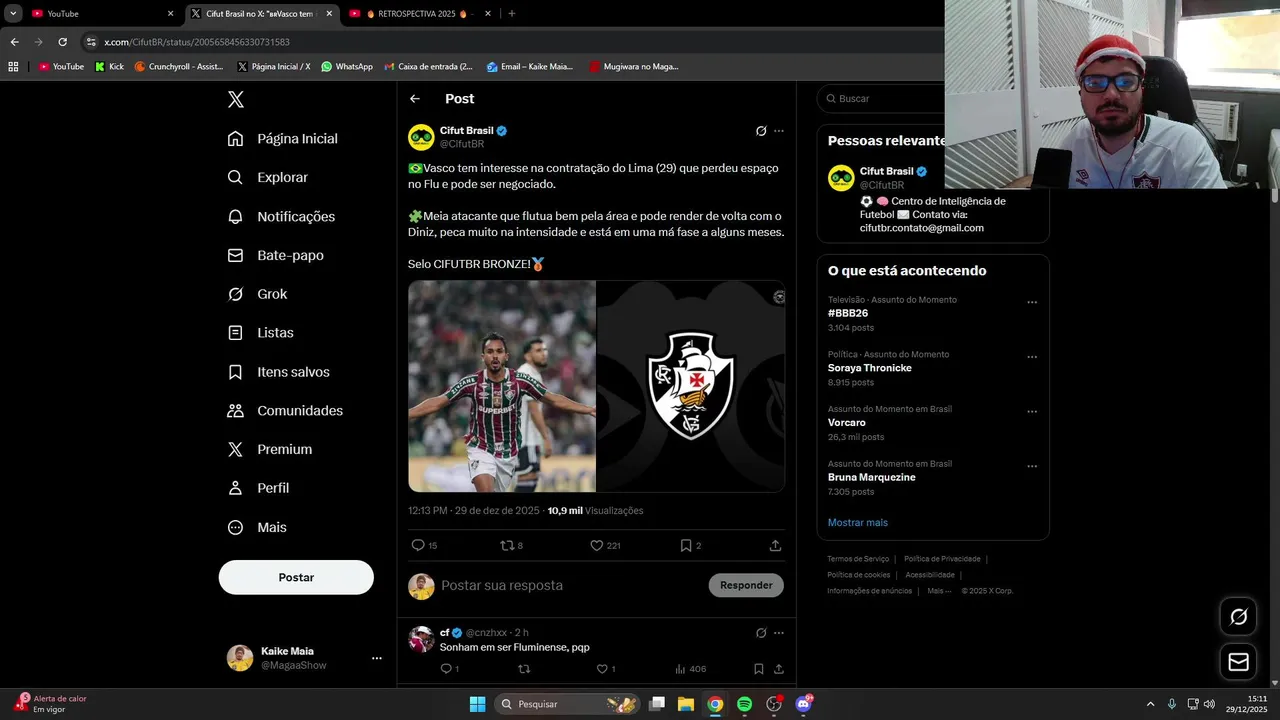
Task: Open Comunidades in the sidebar
Action: click(x=285, y=410)
